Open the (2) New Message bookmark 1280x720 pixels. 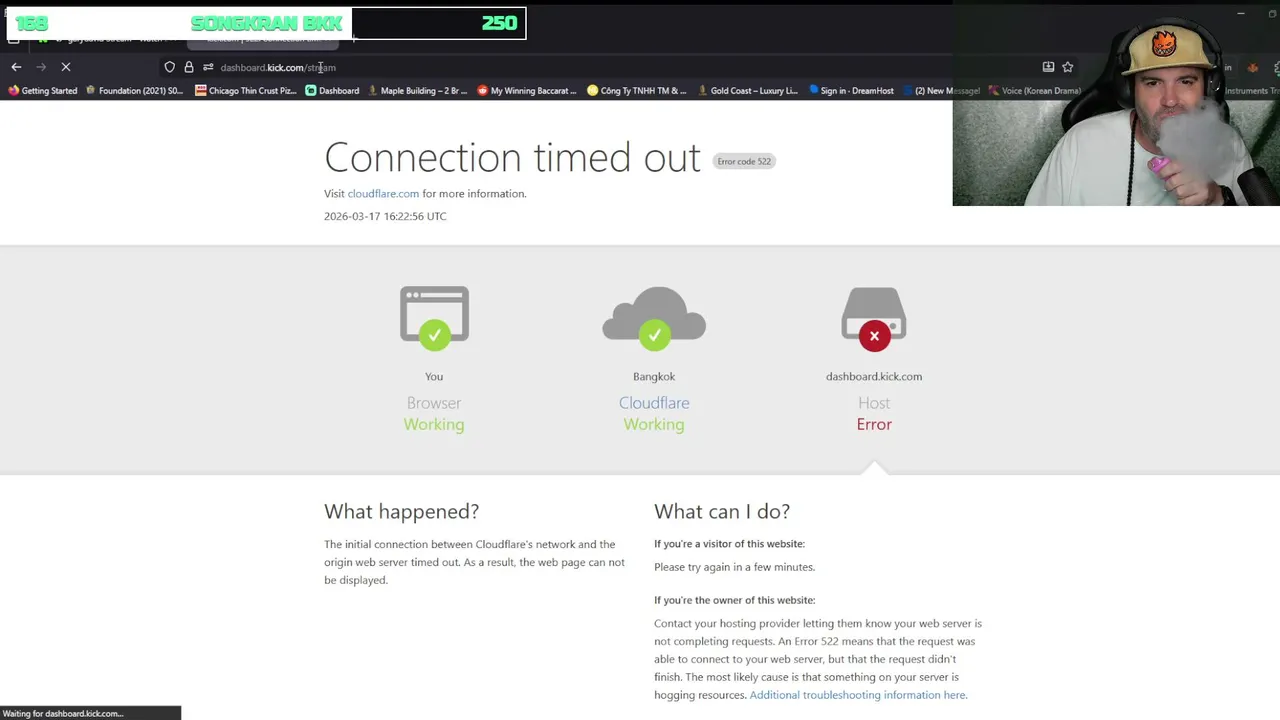[942, 91]
